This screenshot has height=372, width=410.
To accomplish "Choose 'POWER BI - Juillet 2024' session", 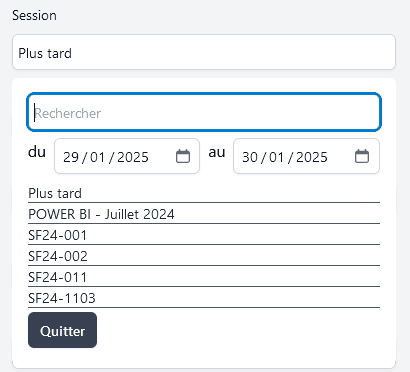I will [204, 214].
